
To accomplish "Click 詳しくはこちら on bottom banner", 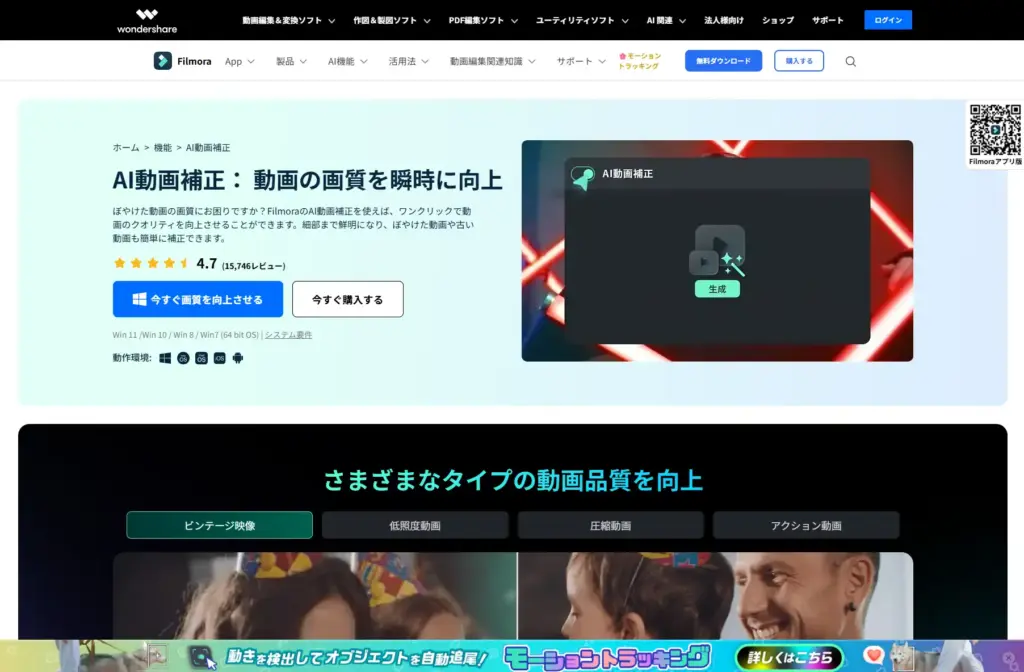I will [790, 657].
